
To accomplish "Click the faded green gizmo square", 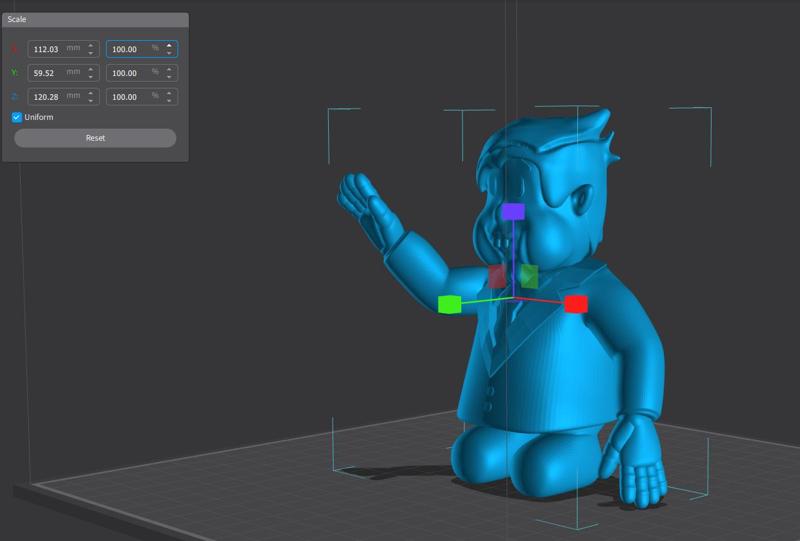I will coord(530,276).
